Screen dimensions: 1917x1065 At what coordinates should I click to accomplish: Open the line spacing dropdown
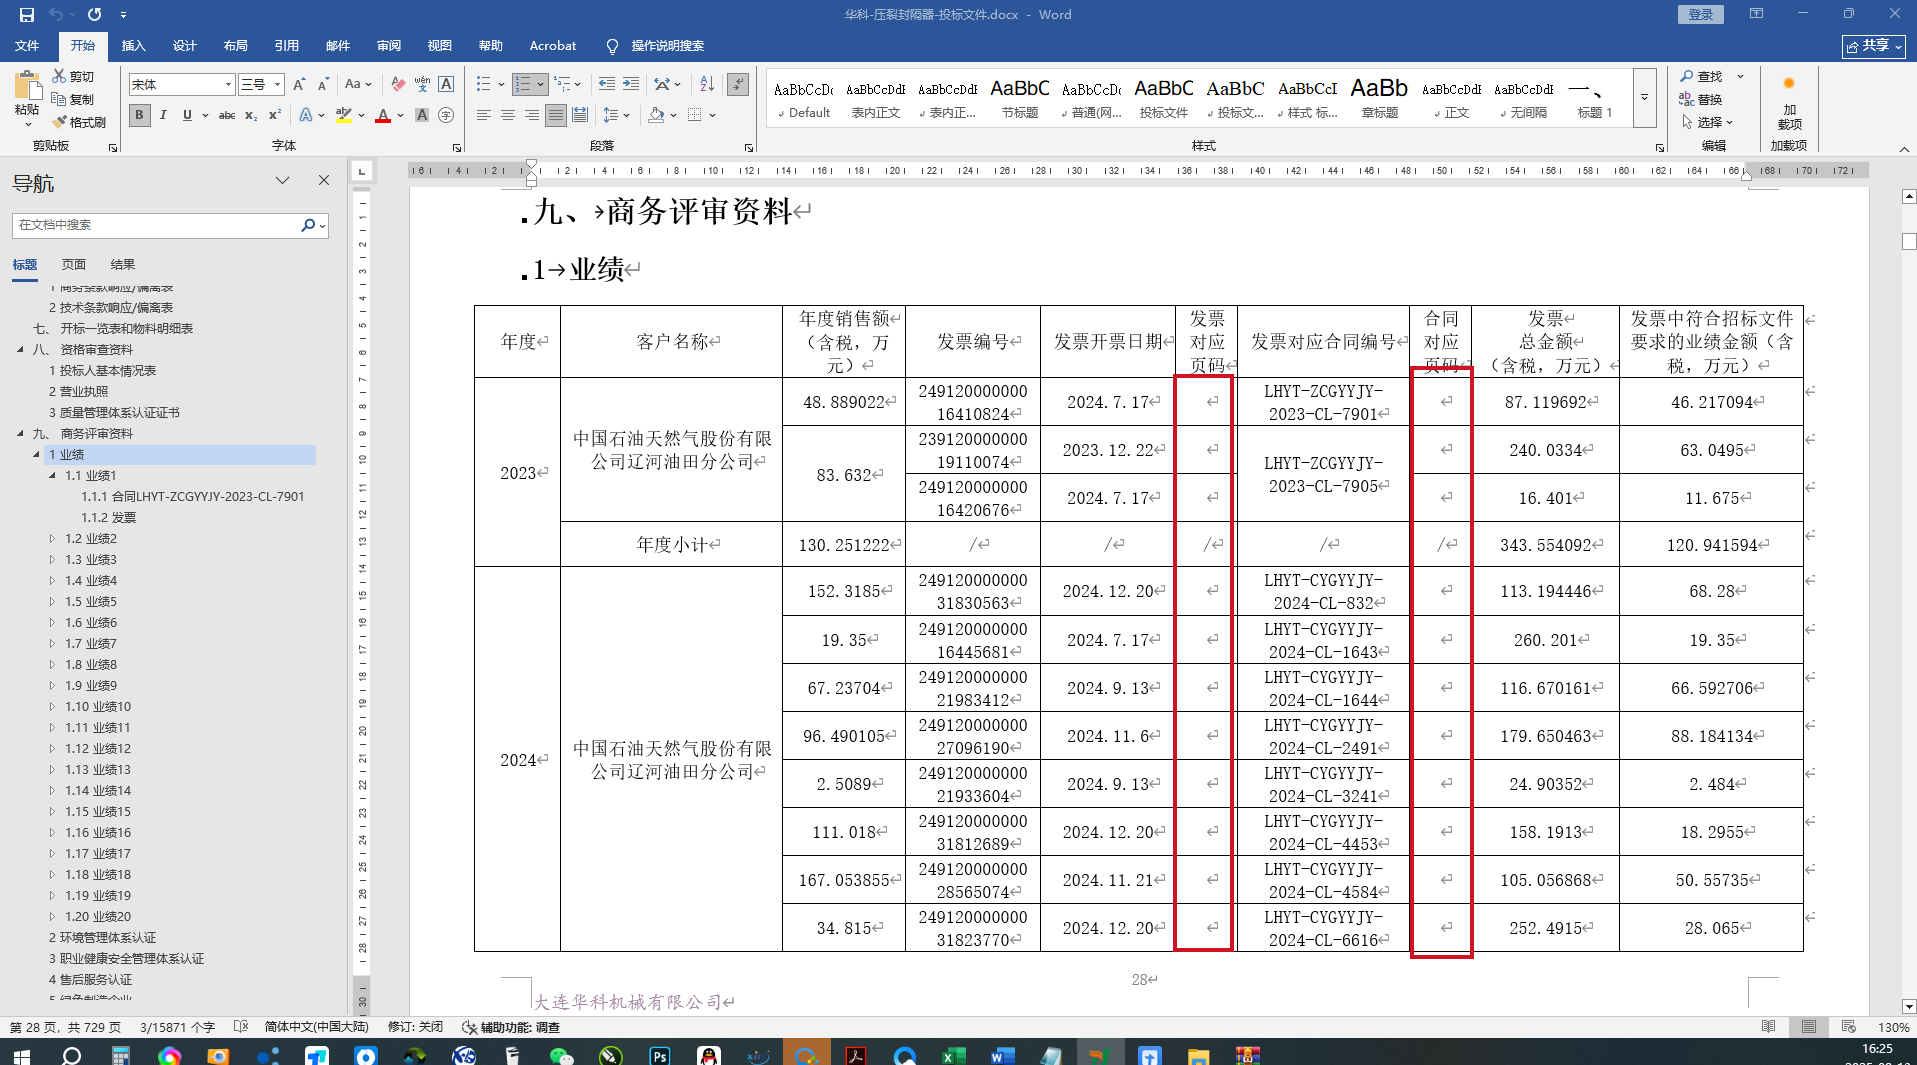pos(616,116)
